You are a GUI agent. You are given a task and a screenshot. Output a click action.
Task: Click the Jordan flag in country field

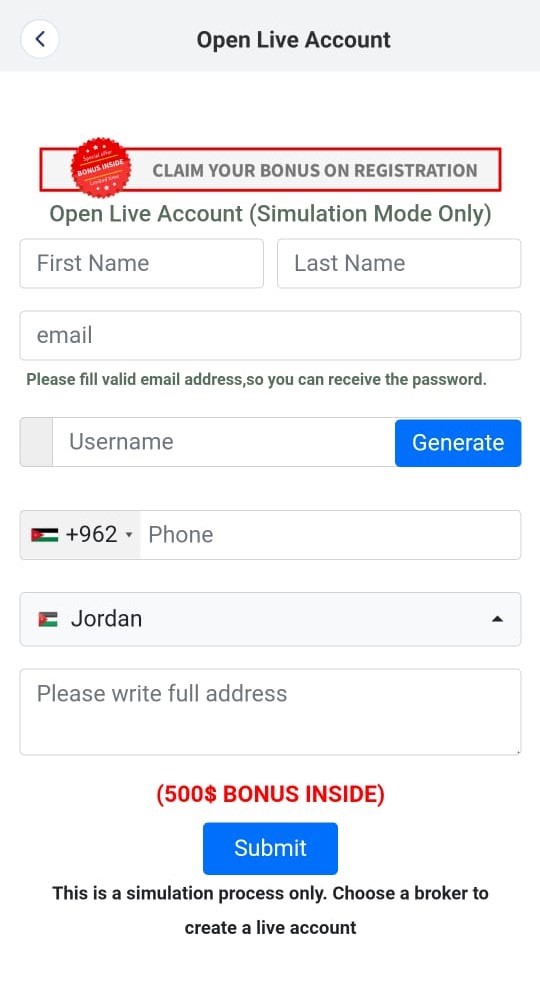click(x=48, y=619)
